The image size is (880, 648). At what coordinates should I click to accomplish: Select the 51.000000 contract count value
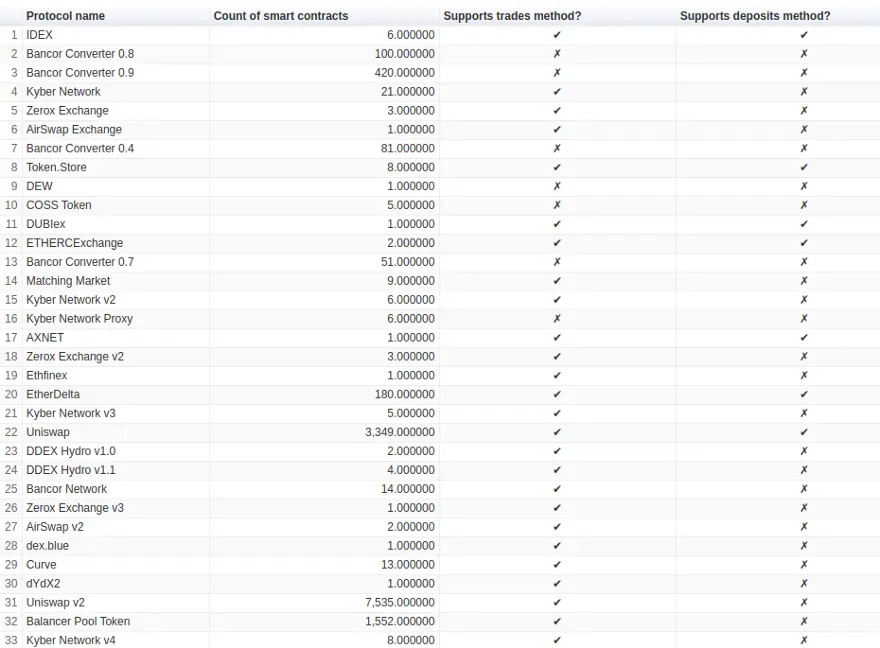[x=407, y=262]
